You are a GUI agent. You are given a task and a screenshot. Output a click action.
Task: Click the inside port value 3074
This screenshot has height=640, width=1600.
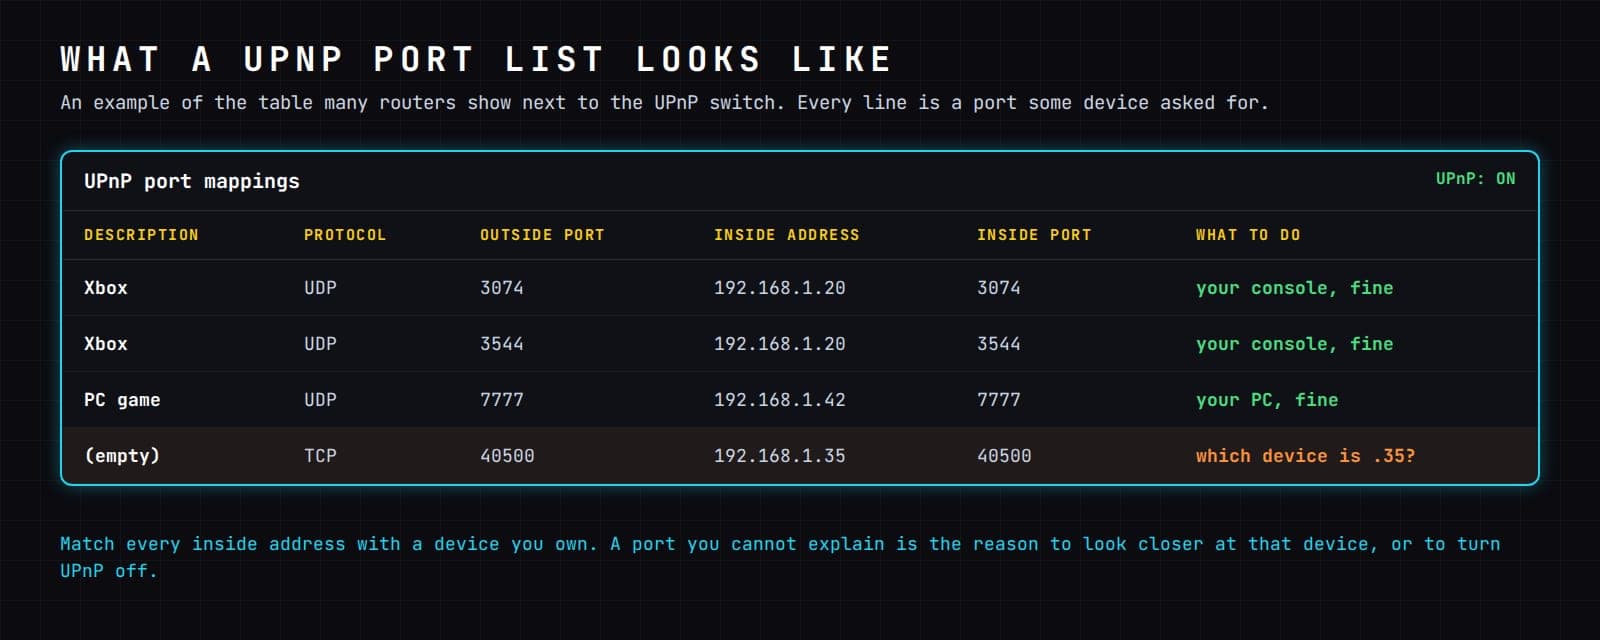999,288
